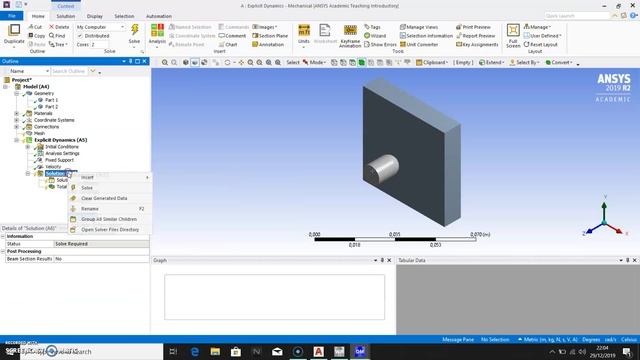Choose Solve from the context menu
This screenshot has width=640, height=360.
[109, 188]
